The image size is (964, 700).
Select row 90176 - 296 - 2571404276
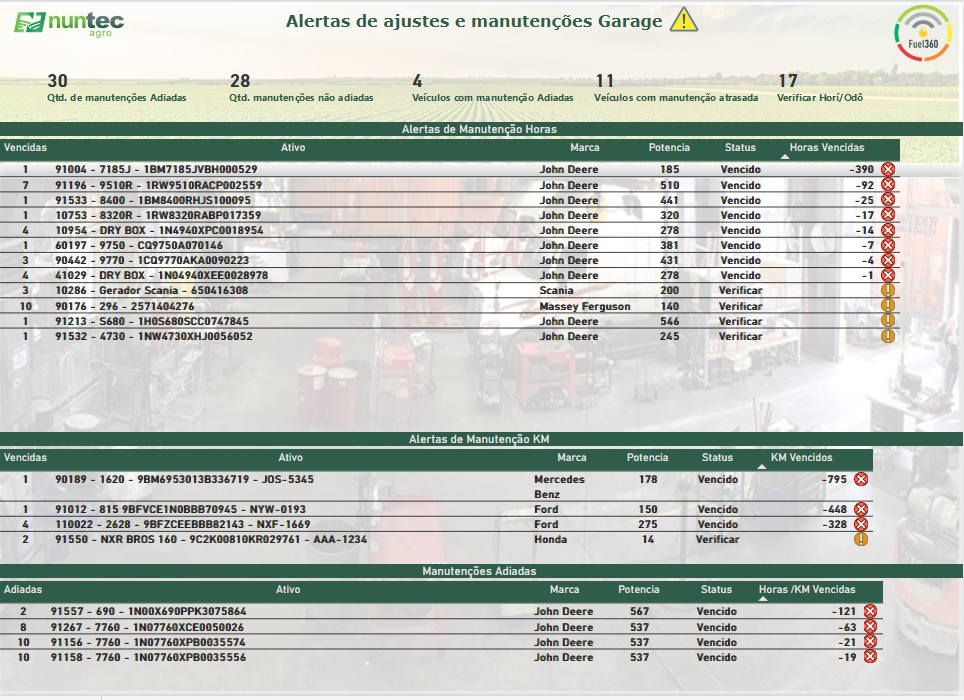tap(450, 305)
